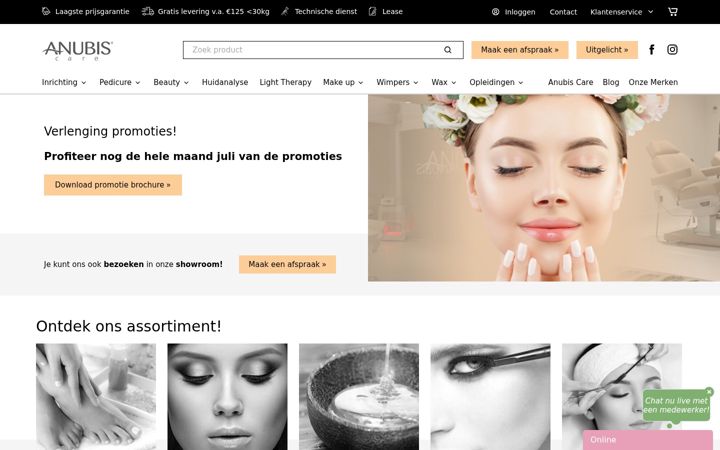Click the Inloggen link

tap(520, 12)
